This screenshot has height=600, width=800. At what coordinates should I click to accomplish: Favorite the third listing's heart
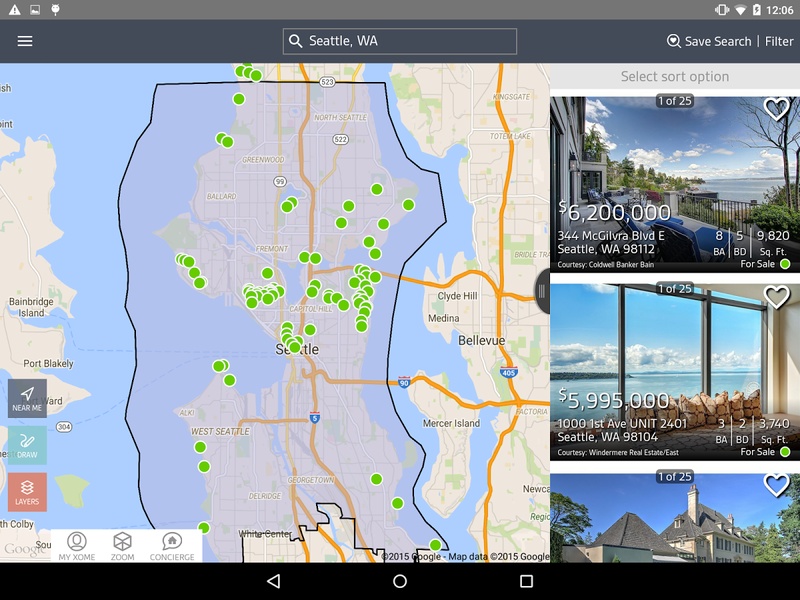coord(777,485)
